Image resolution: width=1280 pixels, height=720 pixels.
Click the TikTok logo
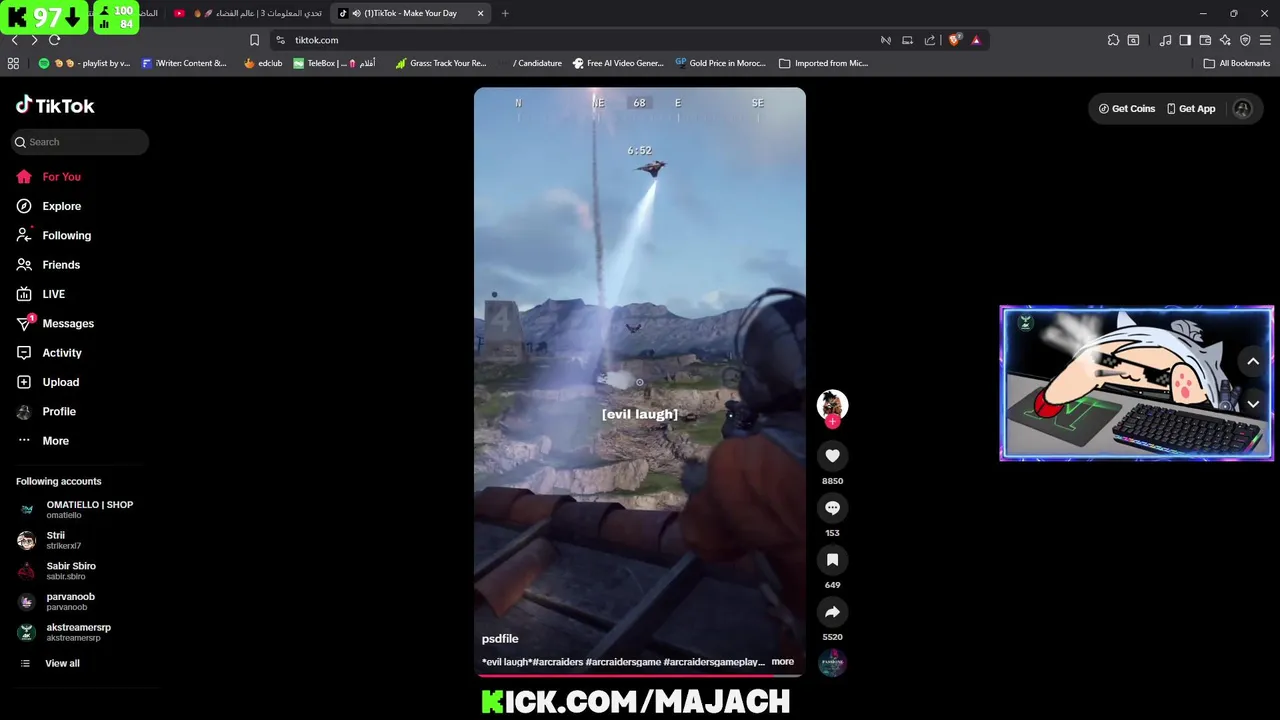[x=55, y=105]
